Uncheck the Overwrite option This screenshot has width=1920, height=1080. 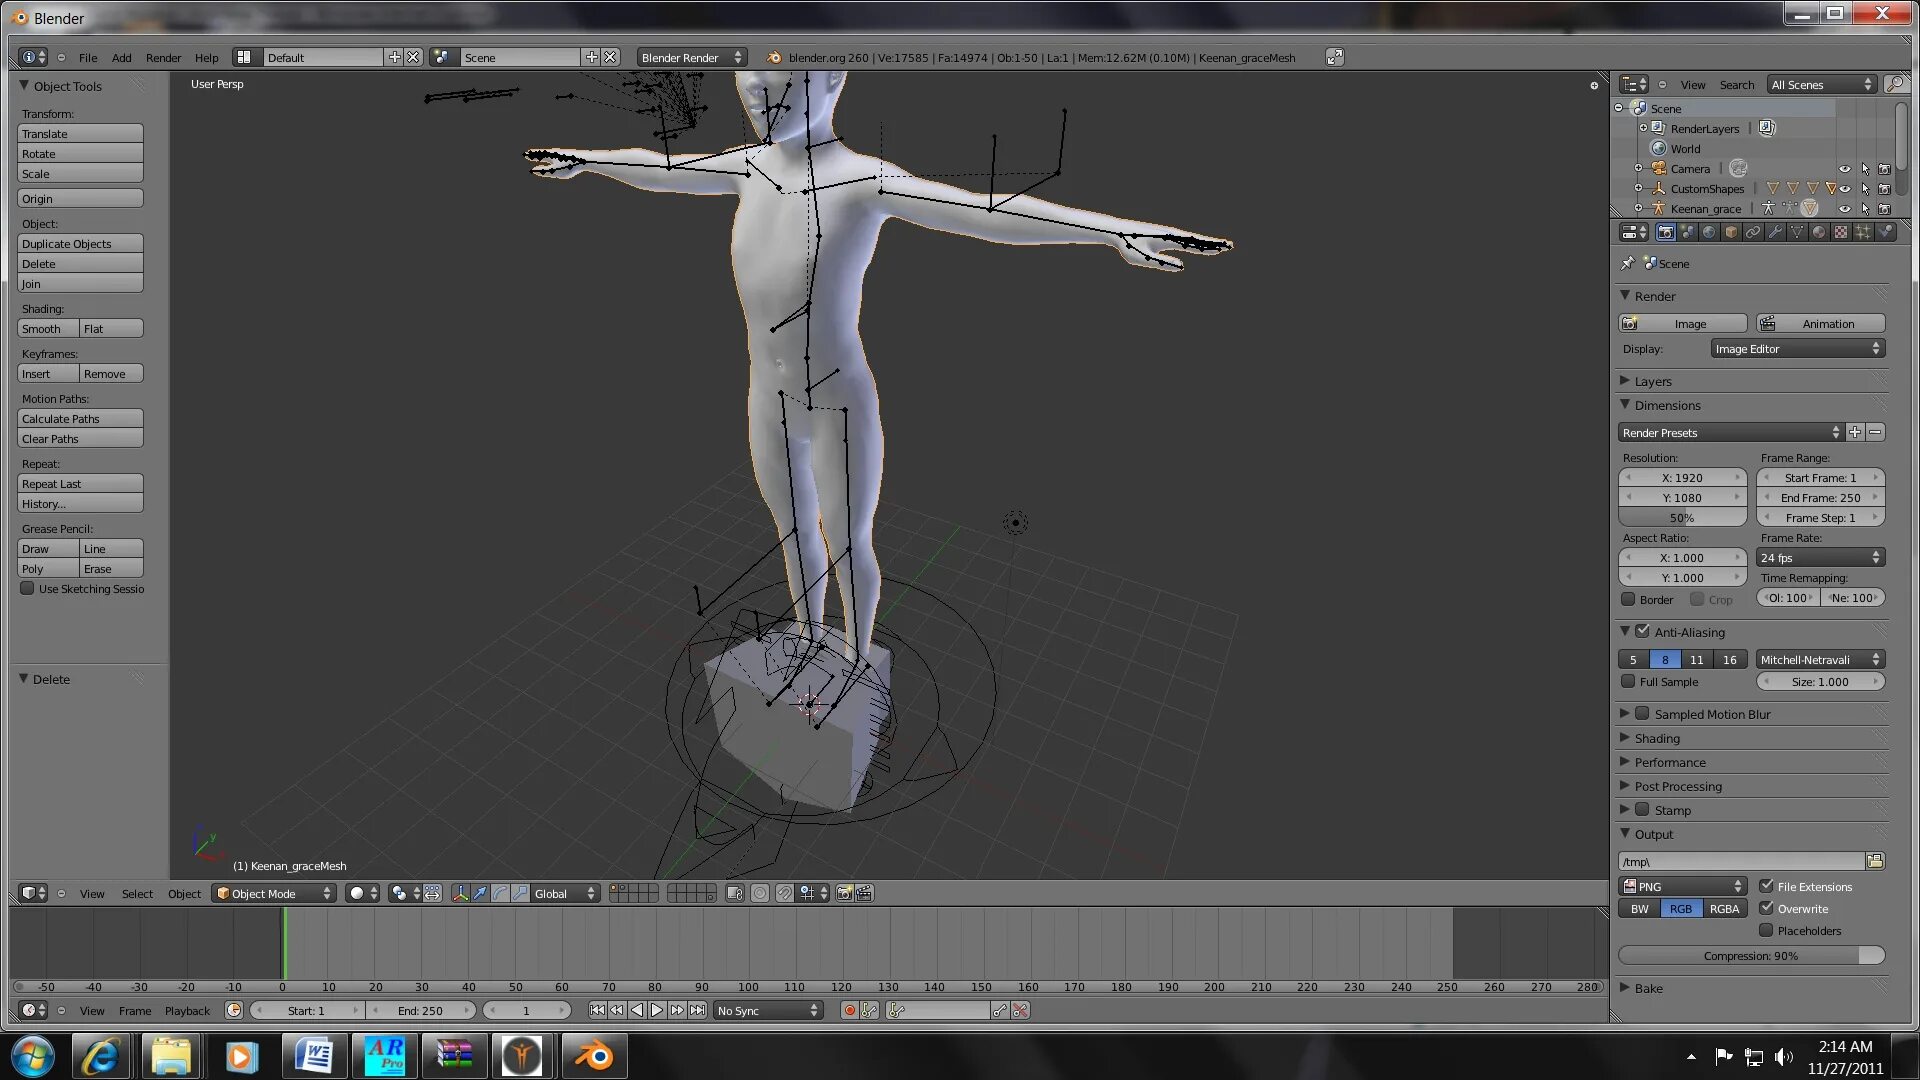[1767, 908]
